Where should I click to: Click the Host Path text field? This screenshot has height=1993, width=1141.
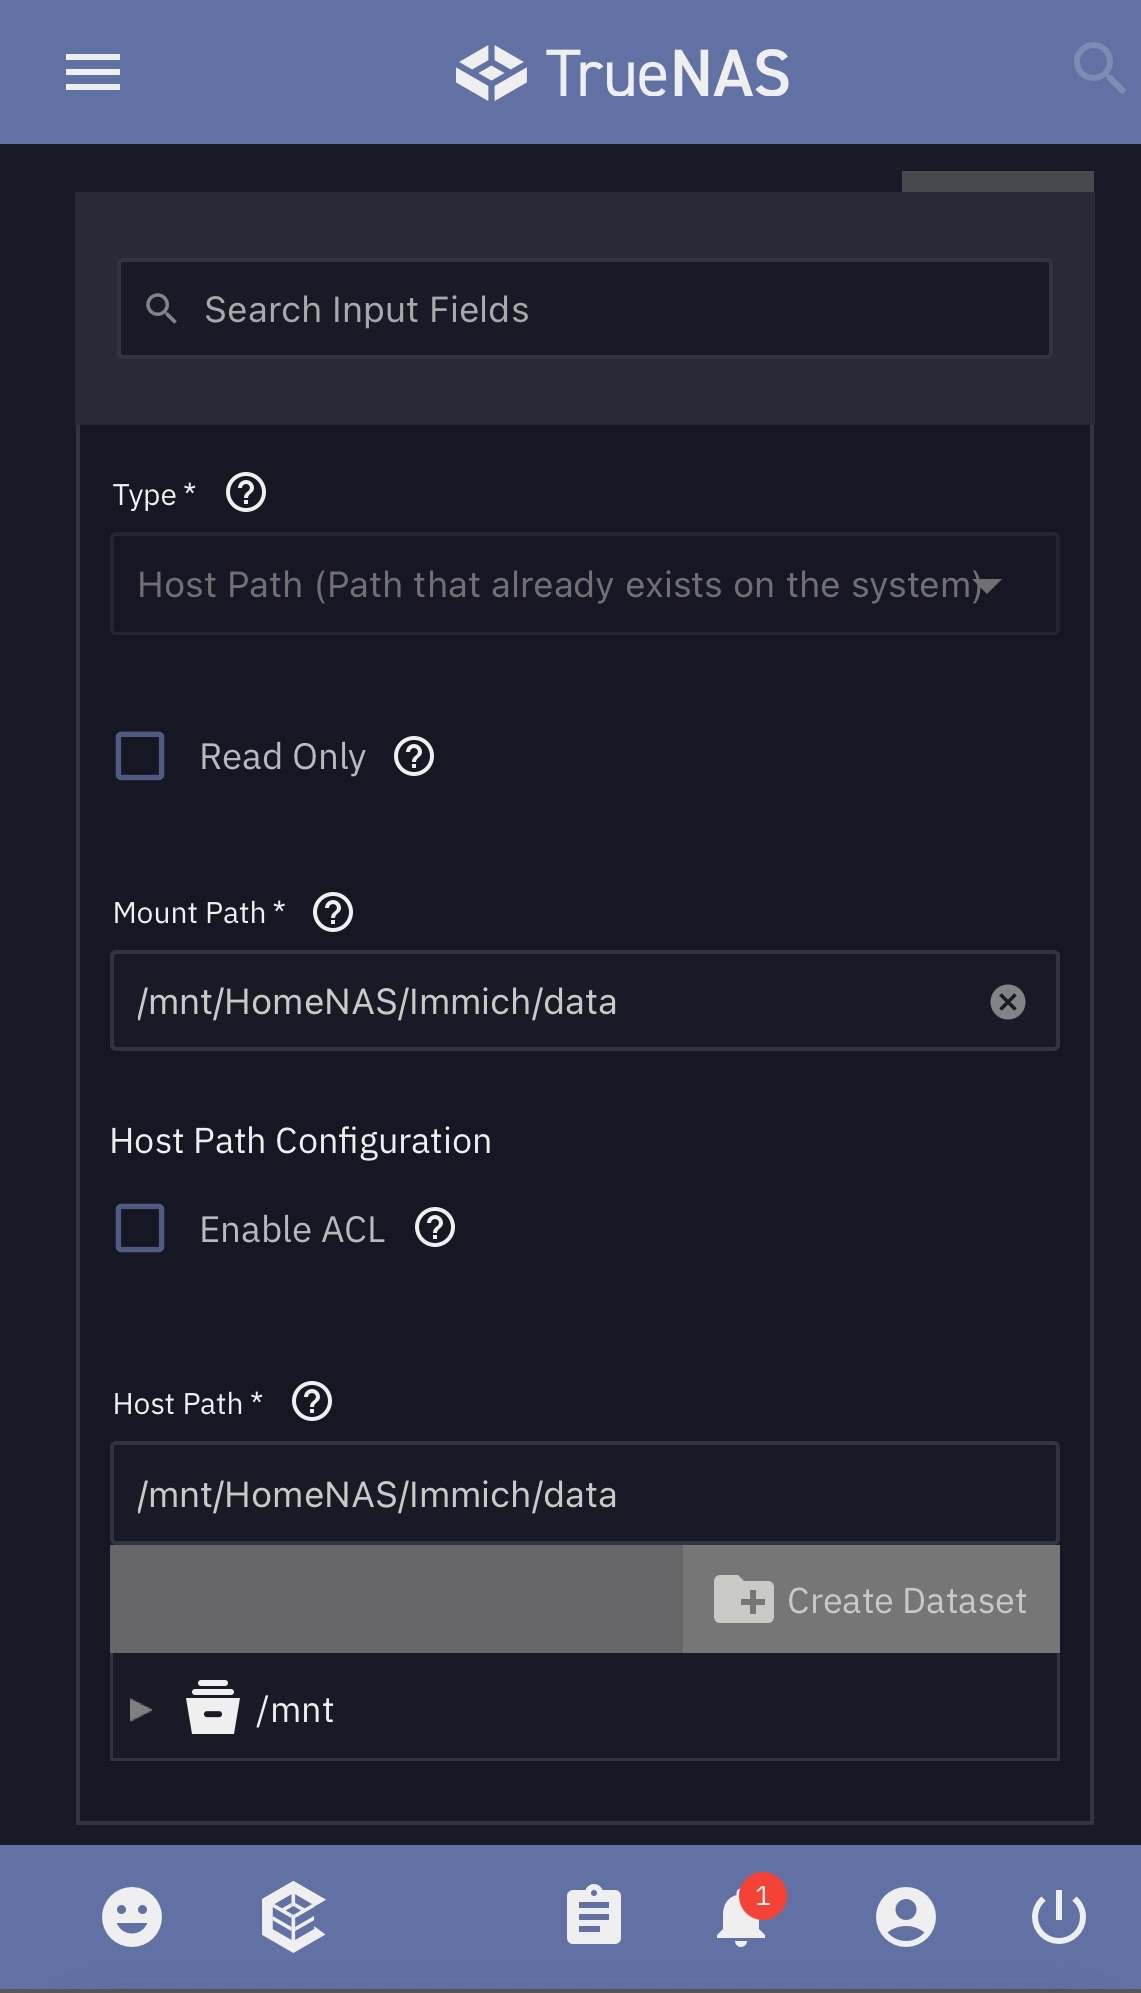coord(584,1494)
